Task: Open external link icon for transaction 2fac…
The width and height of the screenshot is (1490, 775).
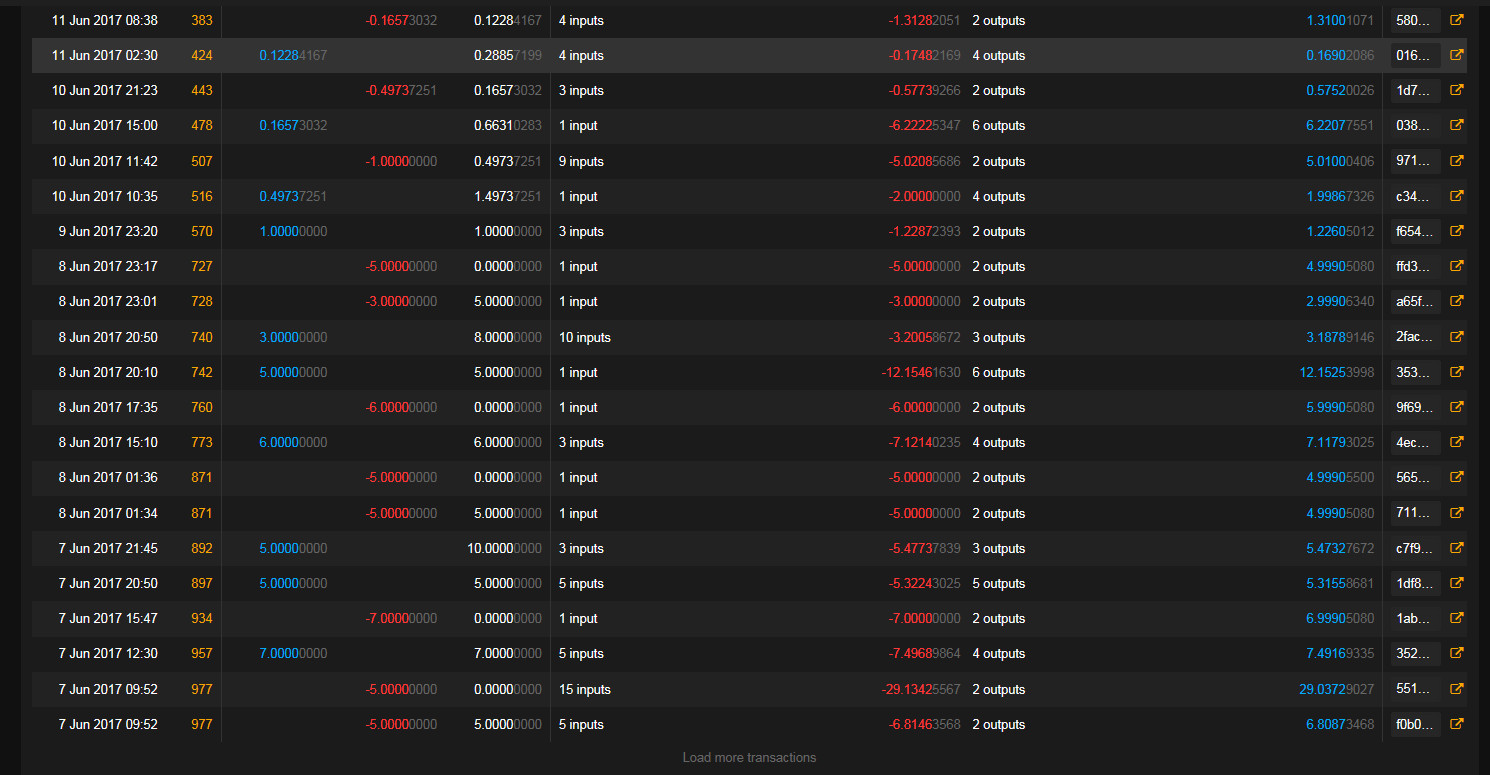Action: 1456,337
